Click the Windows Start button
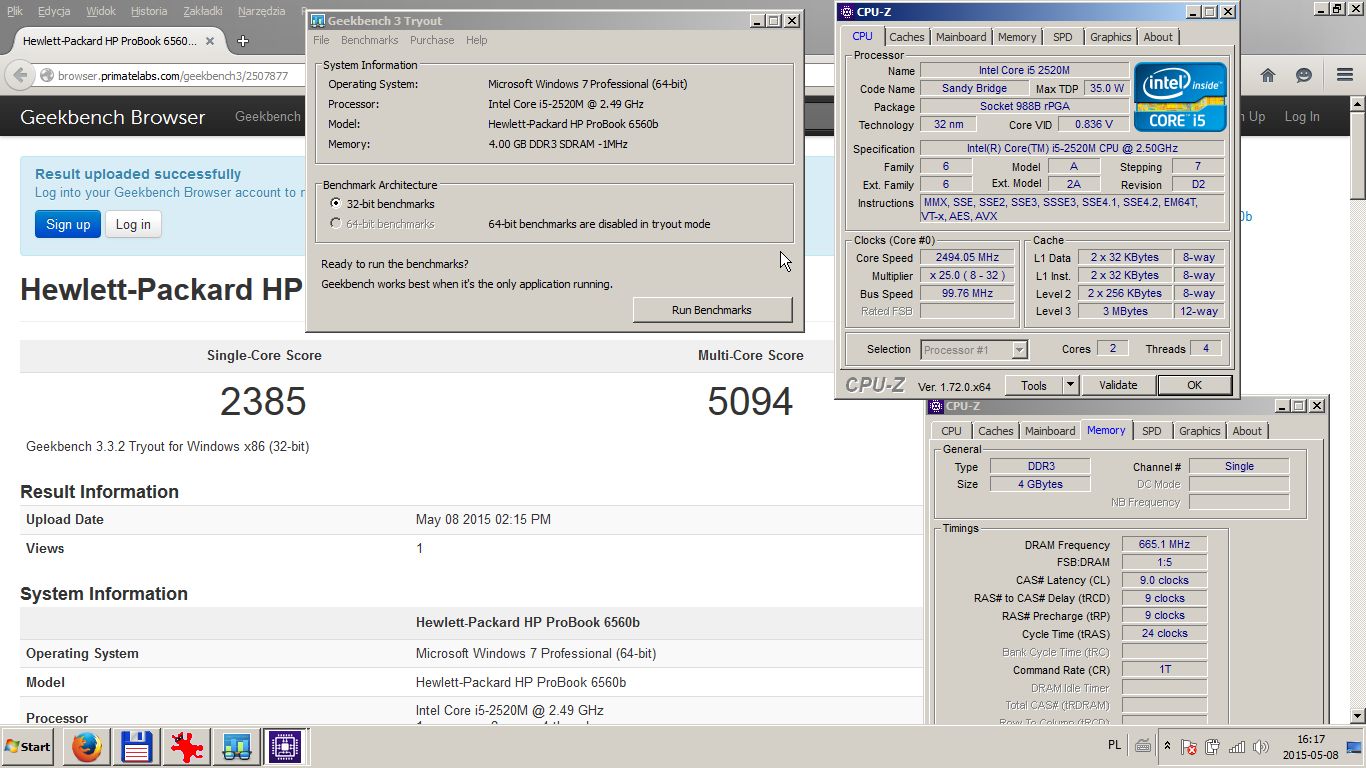Image resolution: width=1366 pixels, height=768 pixels. pyautogui.click(x=28, y=746)
